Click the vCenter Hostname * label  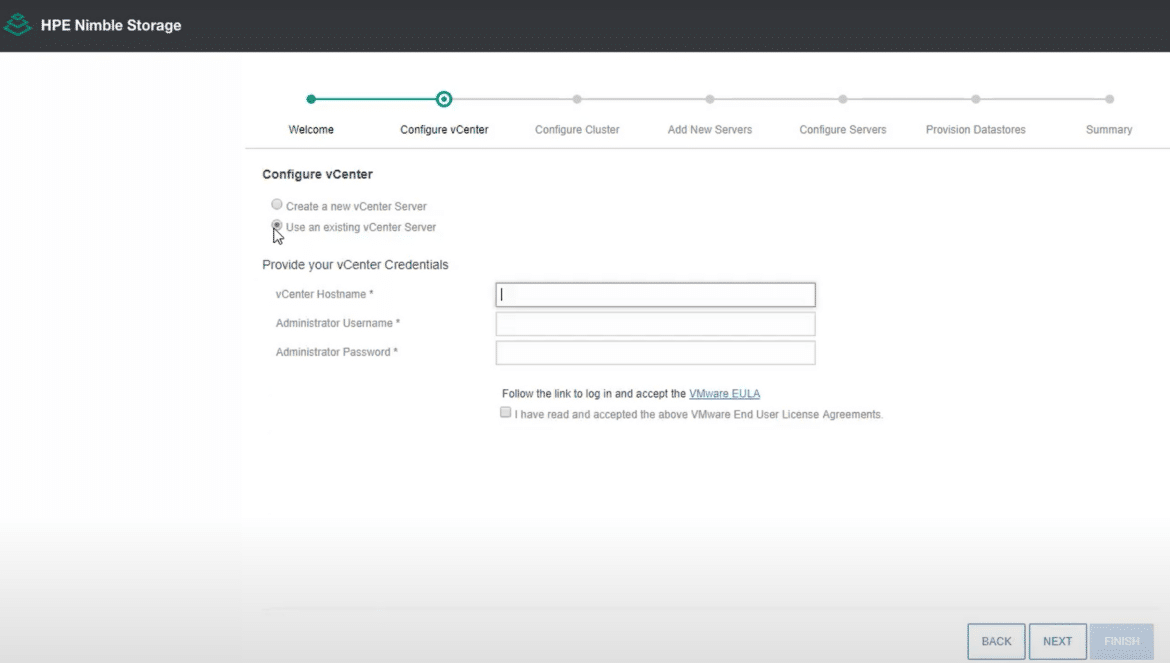coord(325,295)
